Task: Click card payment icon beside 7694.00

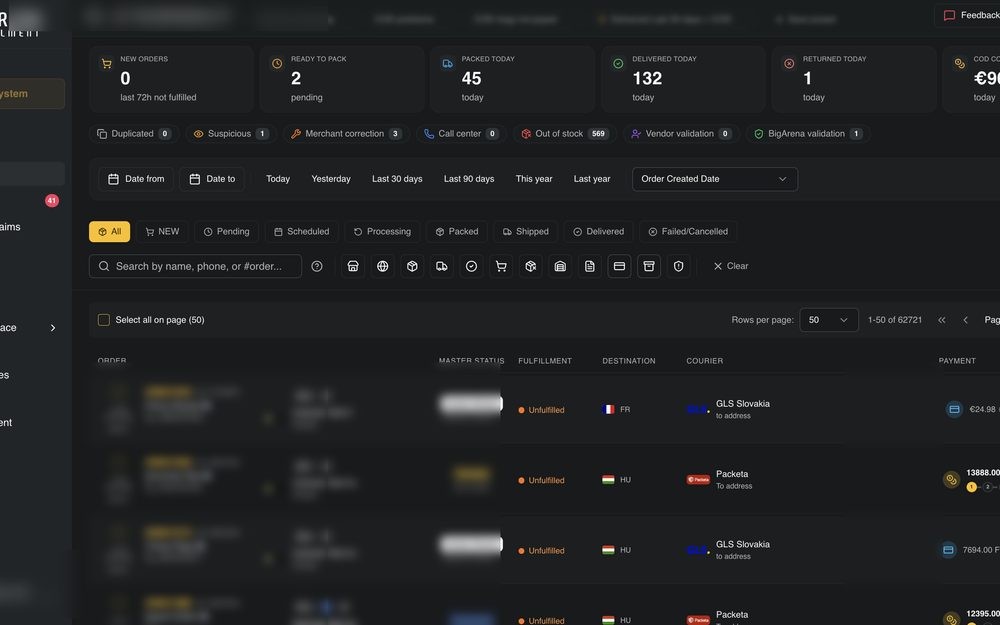Action: 948,550
